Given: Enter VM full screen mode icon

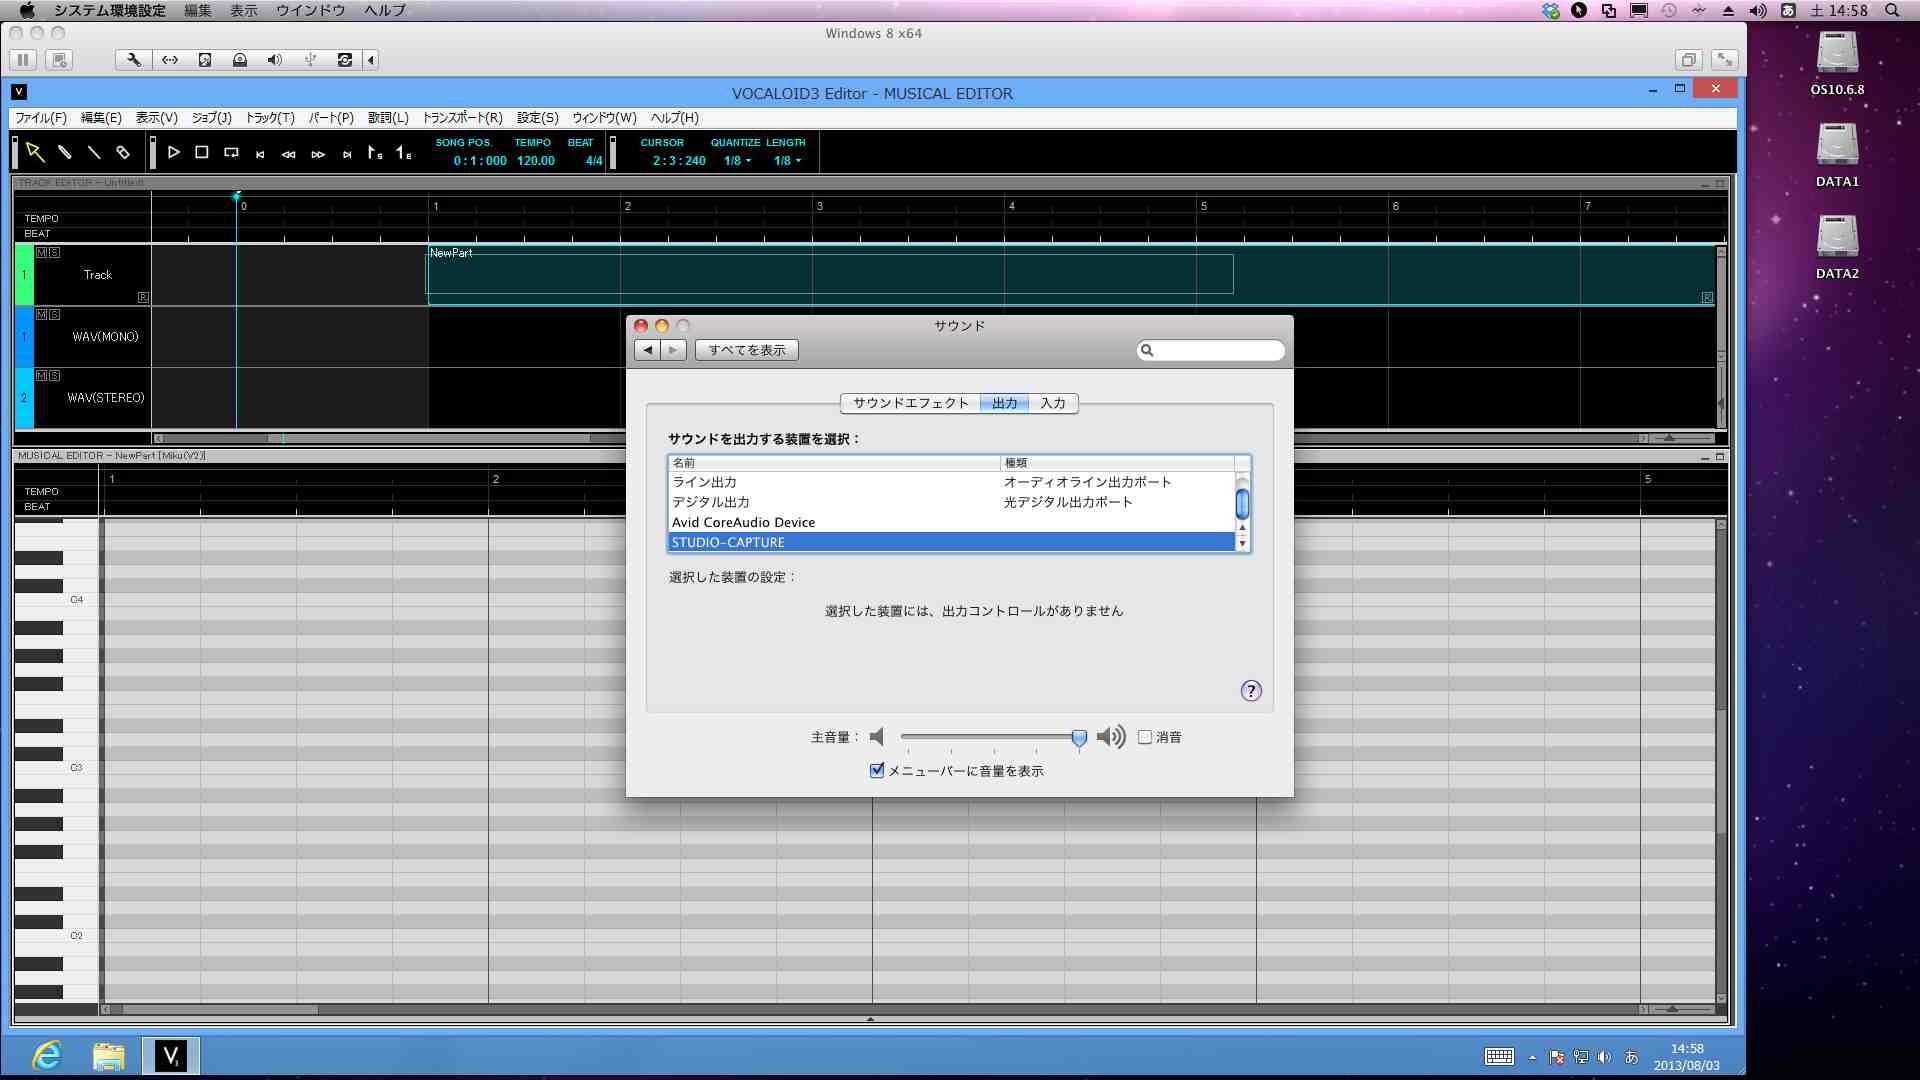Looking at the screenshot, I should tap(1725, 60).
